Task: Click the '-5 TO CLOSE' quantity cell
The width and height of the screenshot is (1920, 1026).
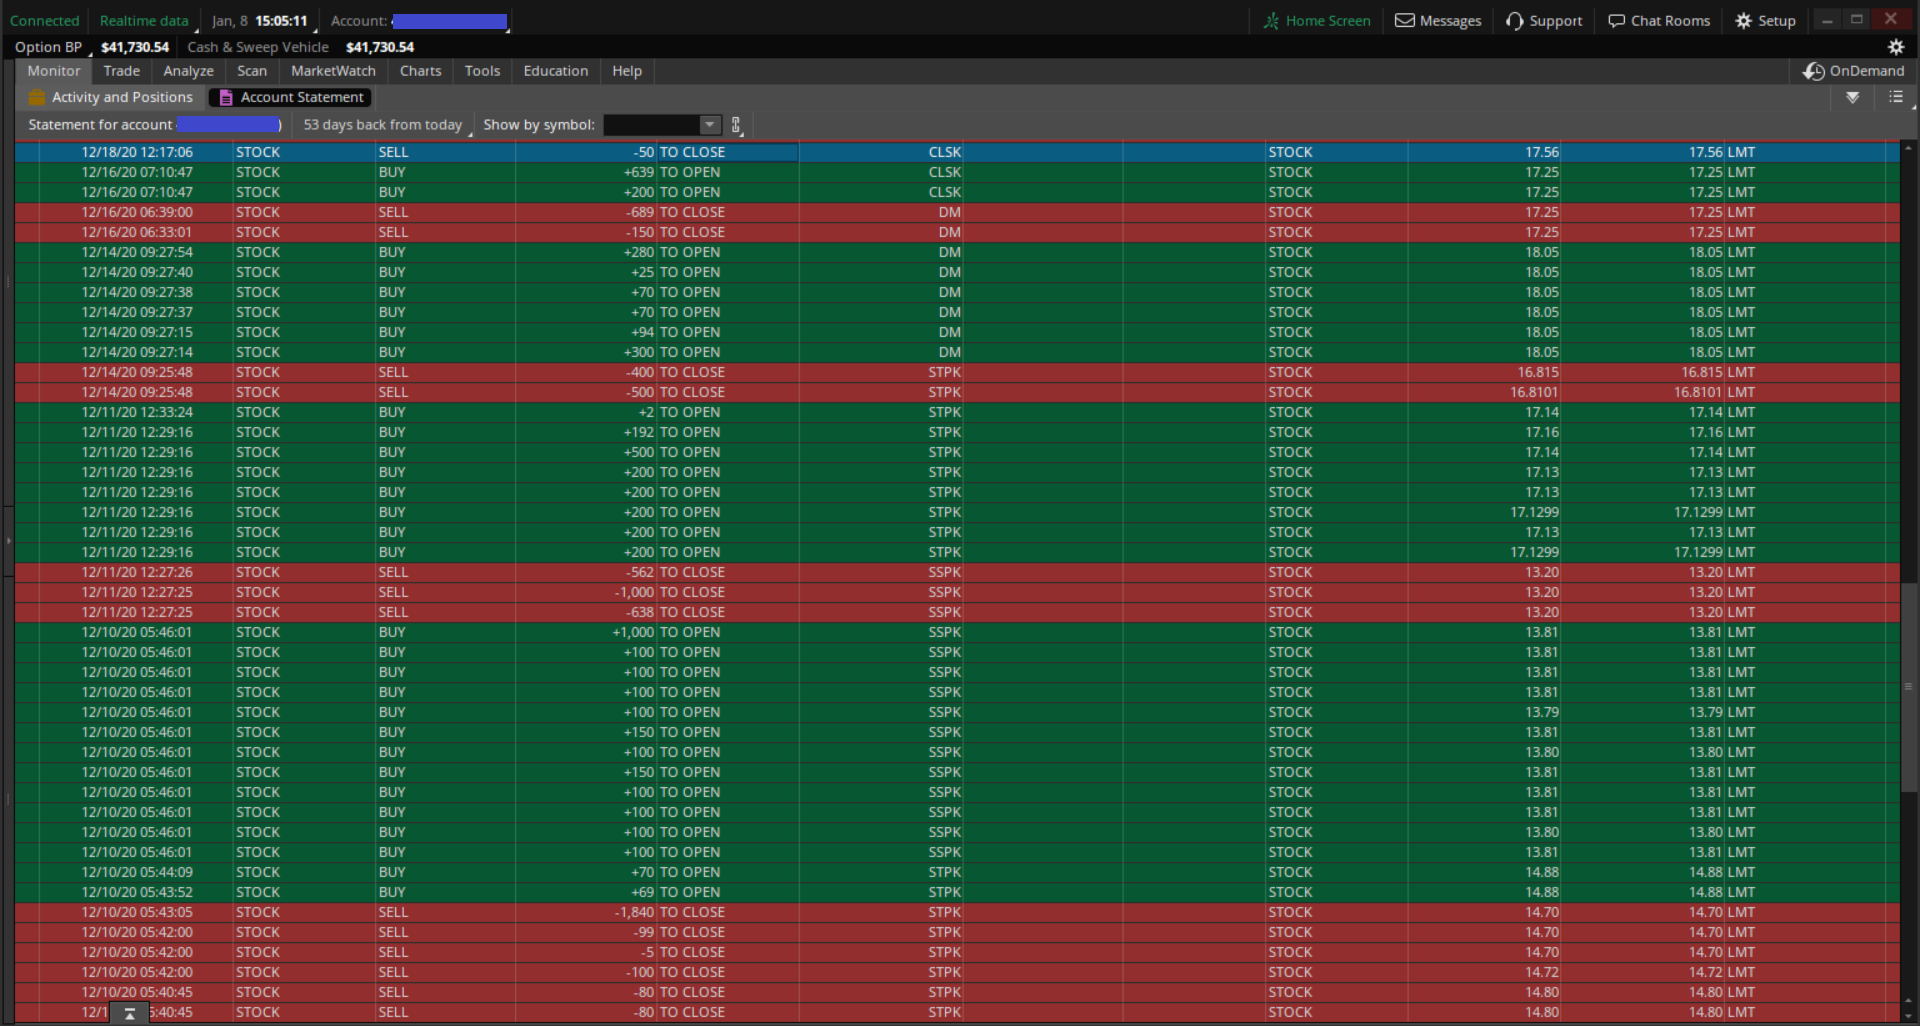Action: [683, 952]
